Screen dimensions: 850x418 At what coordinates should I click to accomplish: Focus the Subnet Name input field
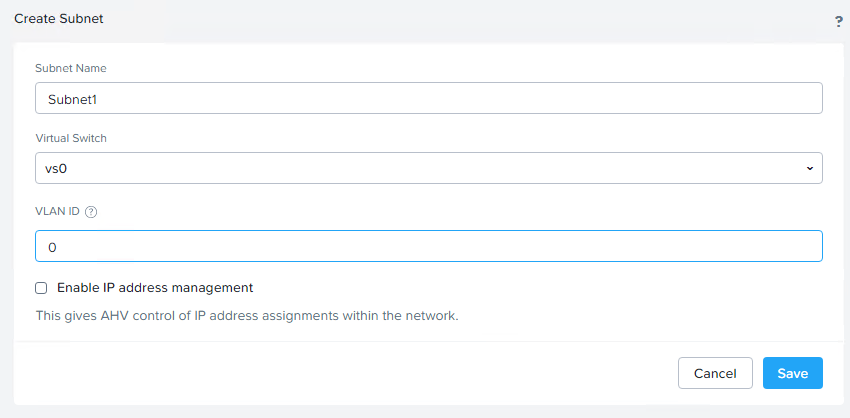428,98
